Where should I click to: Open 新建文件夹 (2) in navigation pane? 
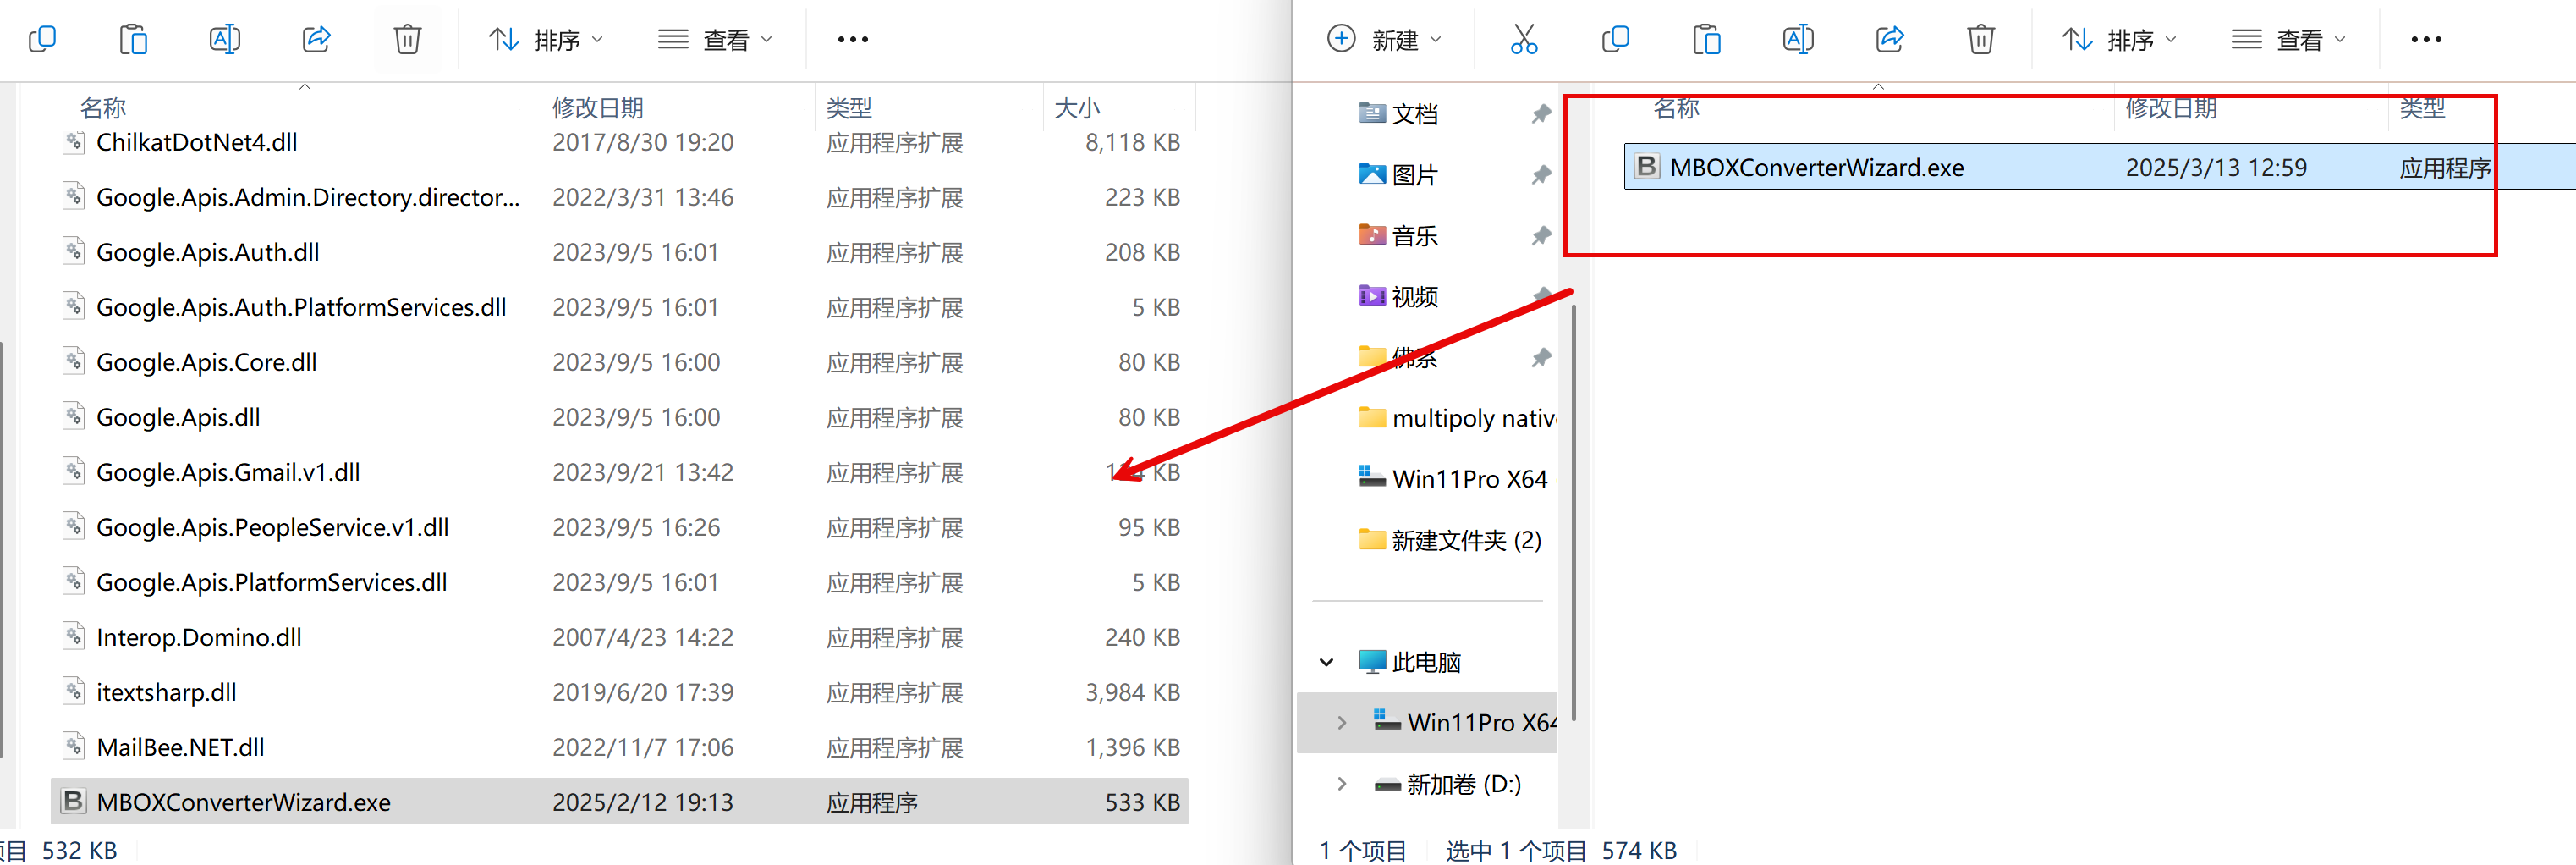point(1465,540)
